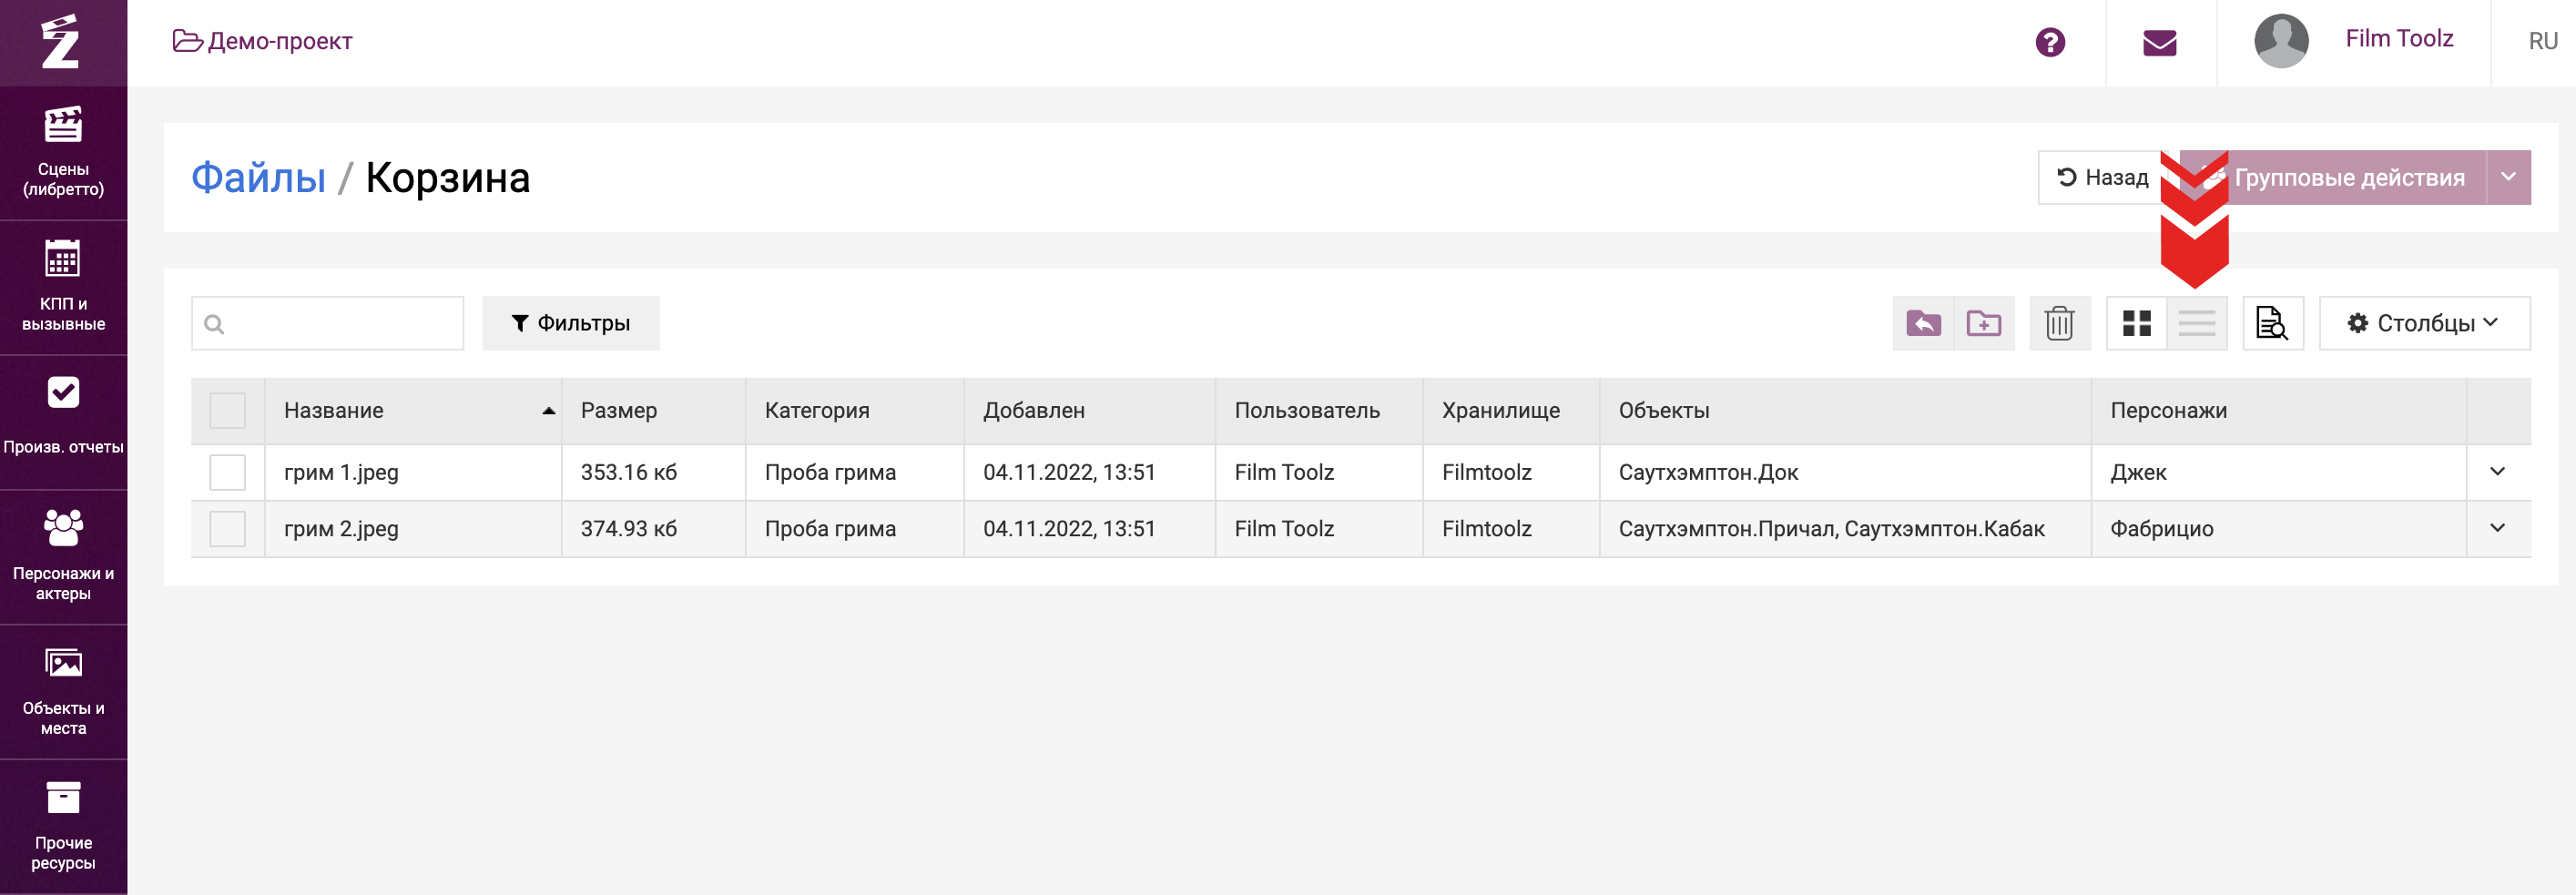Viewport: 2576px width, 895px height.
Task: Switch to list view
Action: [2196, 323]
